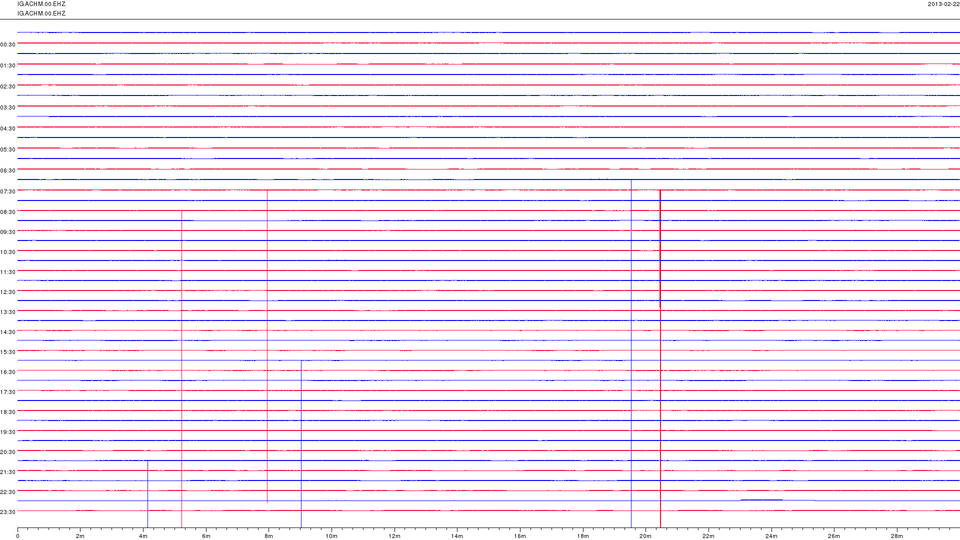
Task: Click the 22m axis tick label
Action: (x=708, y=536)
